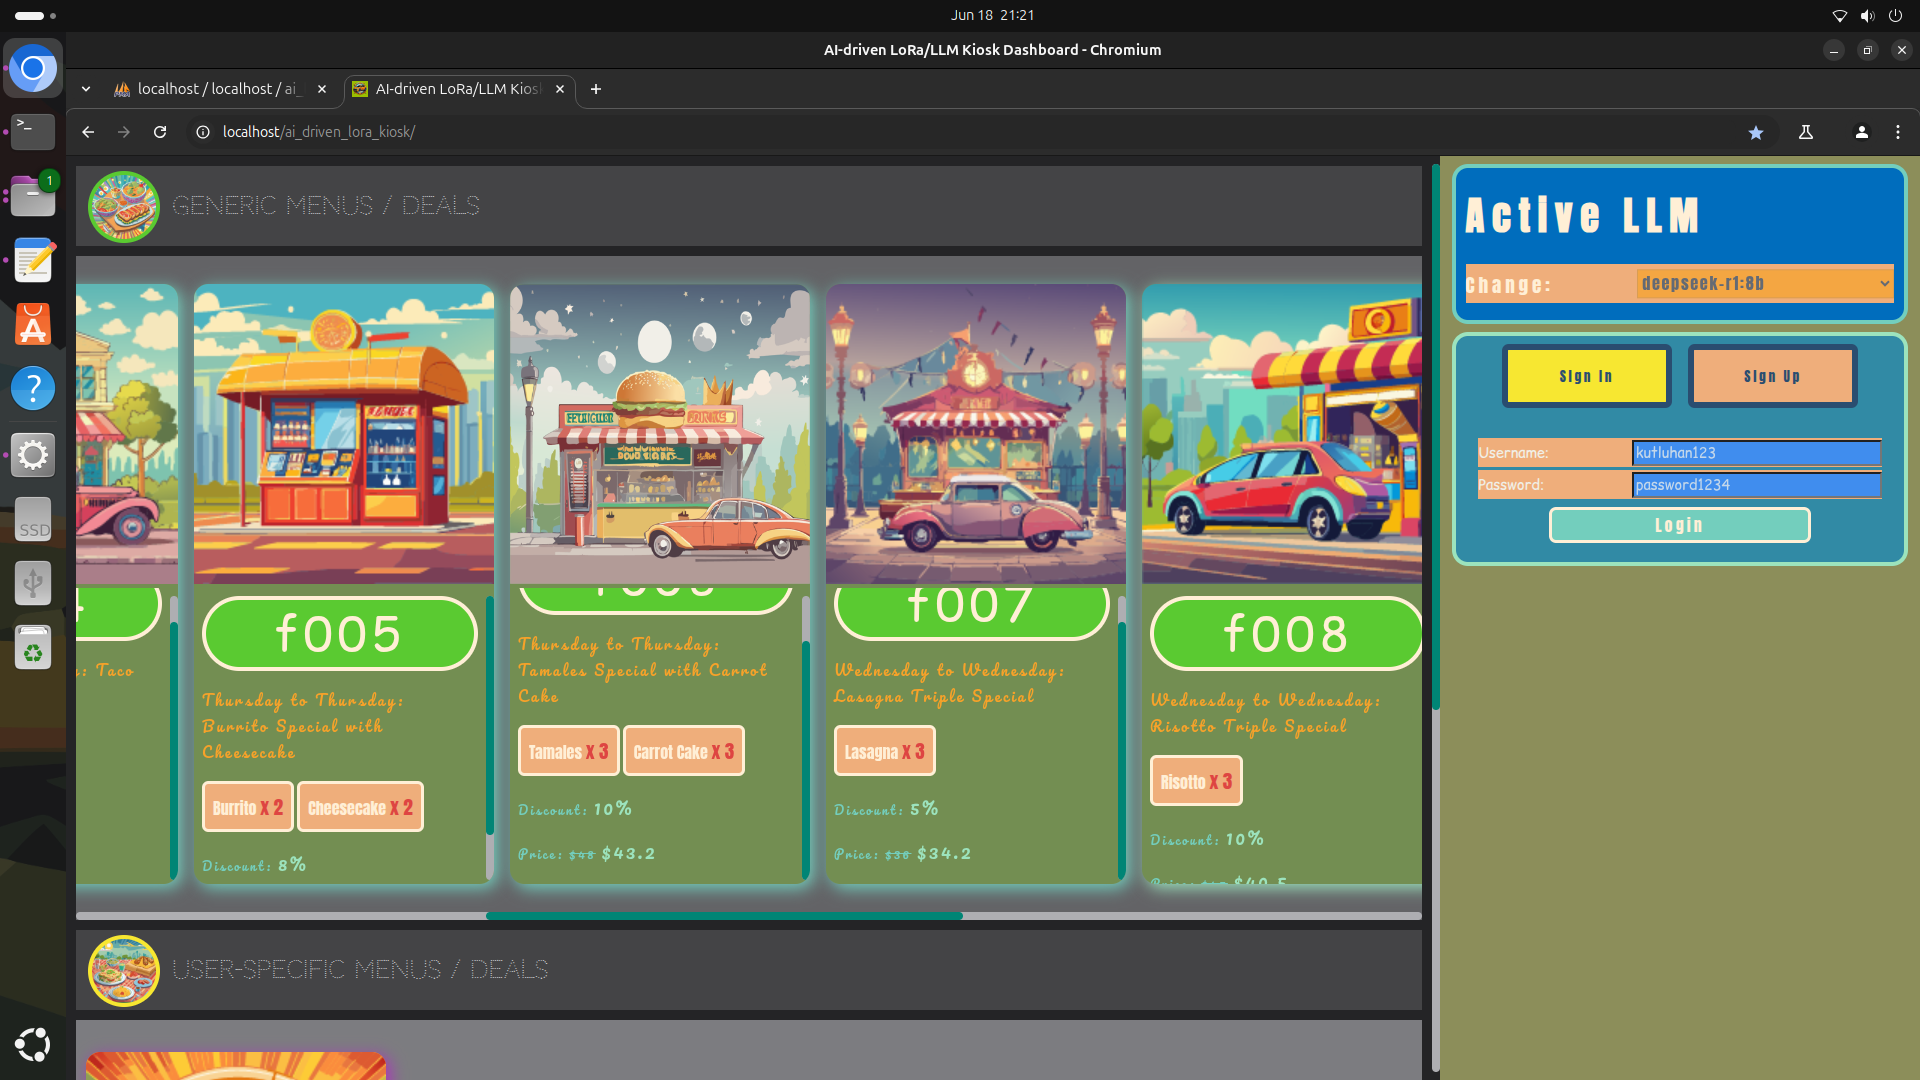
Task: Switch to the Sign Up form
Action: pyautogui.click(x=1772, y=376)
